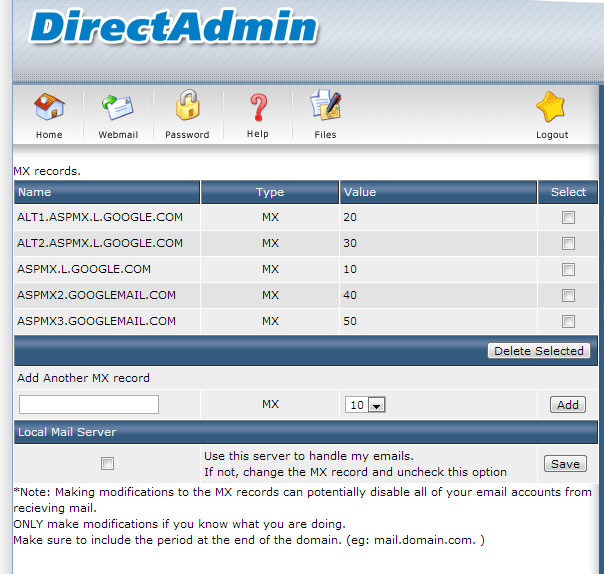This screenshot has height=574, width=604.
Task: Open the Home house icon
Action: [x=49, y=107]
